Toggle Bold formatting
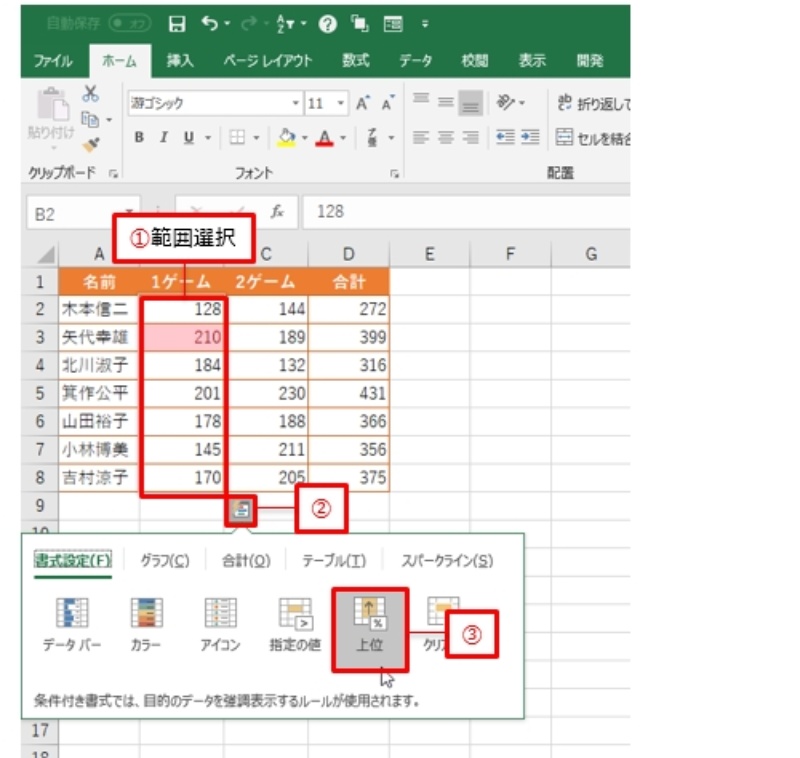Image resolution: width=800 pixels, height=758 pixels. point(140,137)
